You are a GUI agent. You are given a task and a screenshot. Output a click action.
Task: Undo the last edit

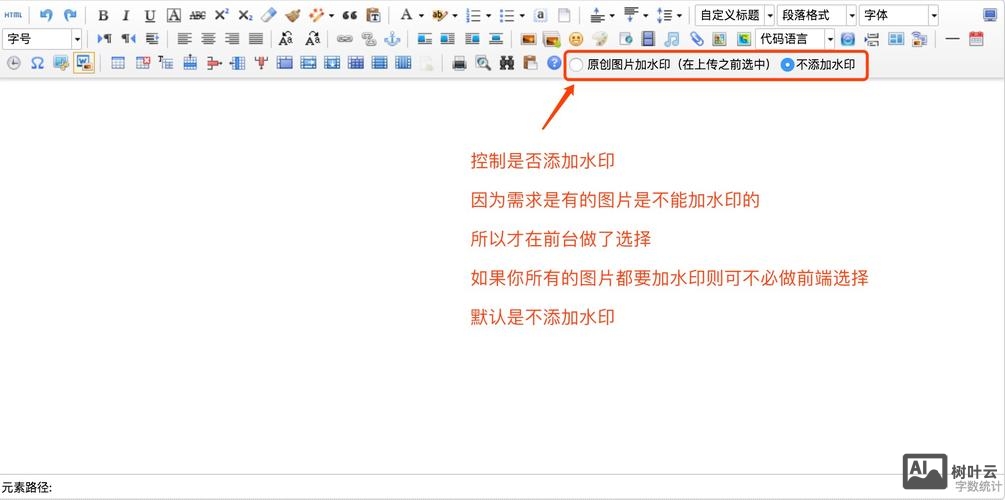pyautogui.click(x=46, y=15)
